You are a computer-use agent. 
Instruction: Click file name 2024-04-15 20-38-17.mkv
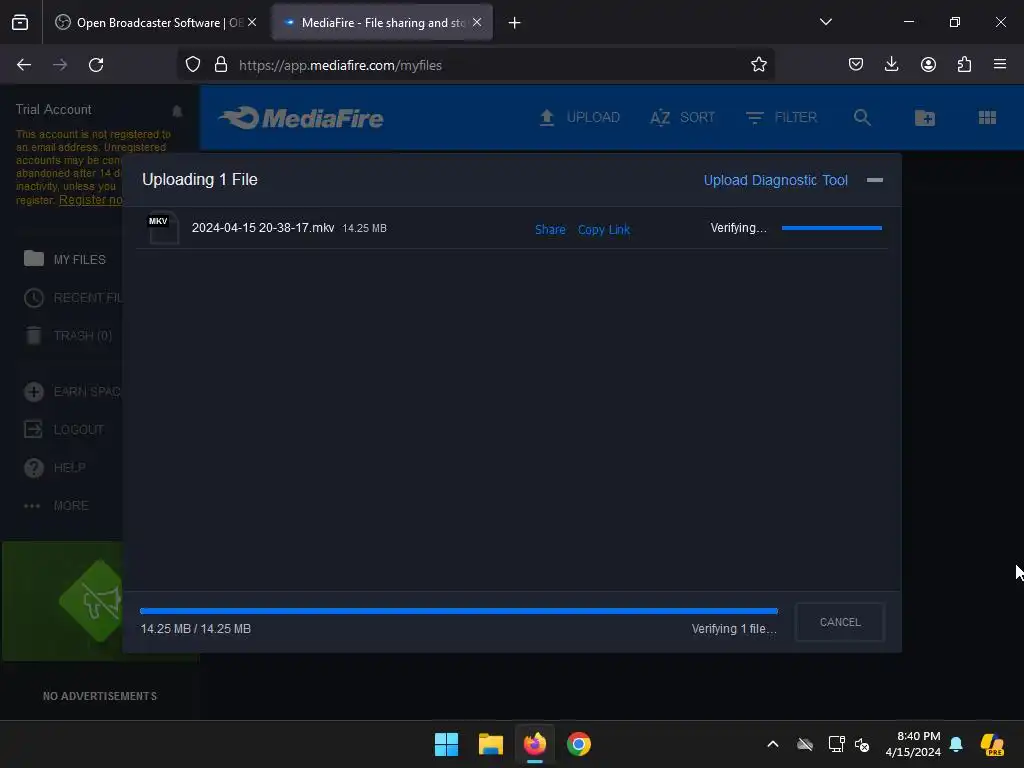[x=263, y=228]
